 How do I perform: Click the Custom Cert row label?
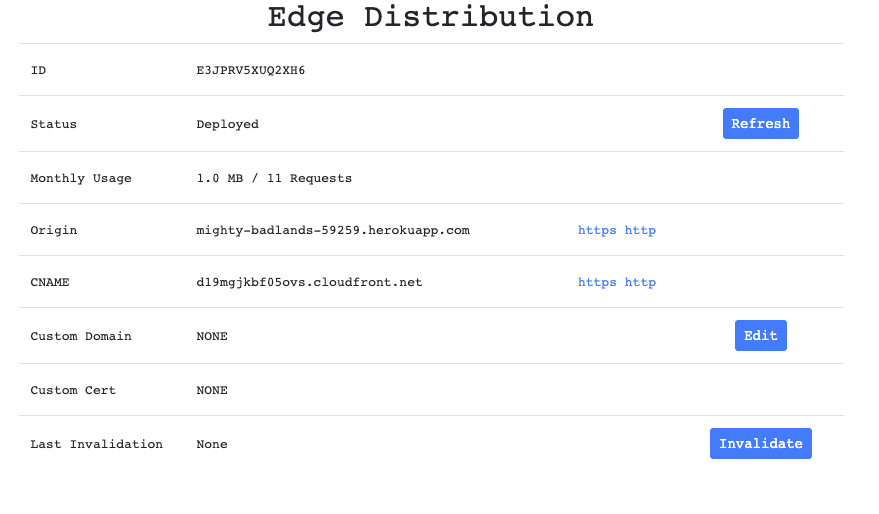pyautogui.click(x=73, y=390)
